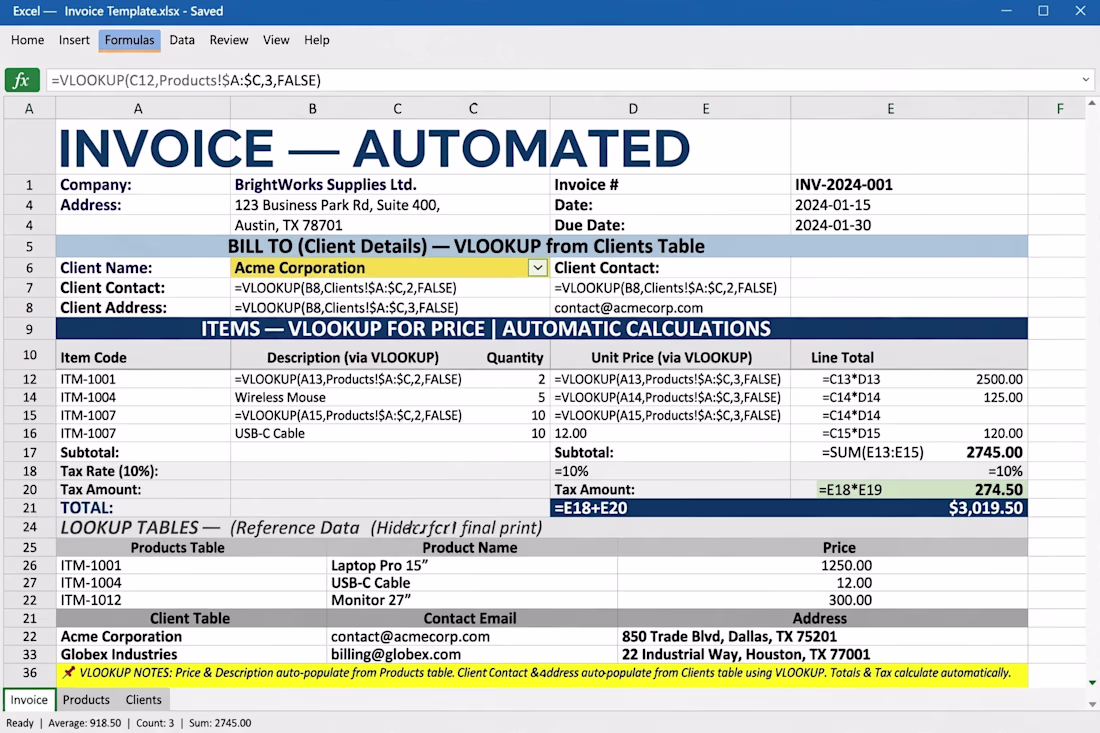Click the vertical scrollbar up arrow

click(1092, 103)
